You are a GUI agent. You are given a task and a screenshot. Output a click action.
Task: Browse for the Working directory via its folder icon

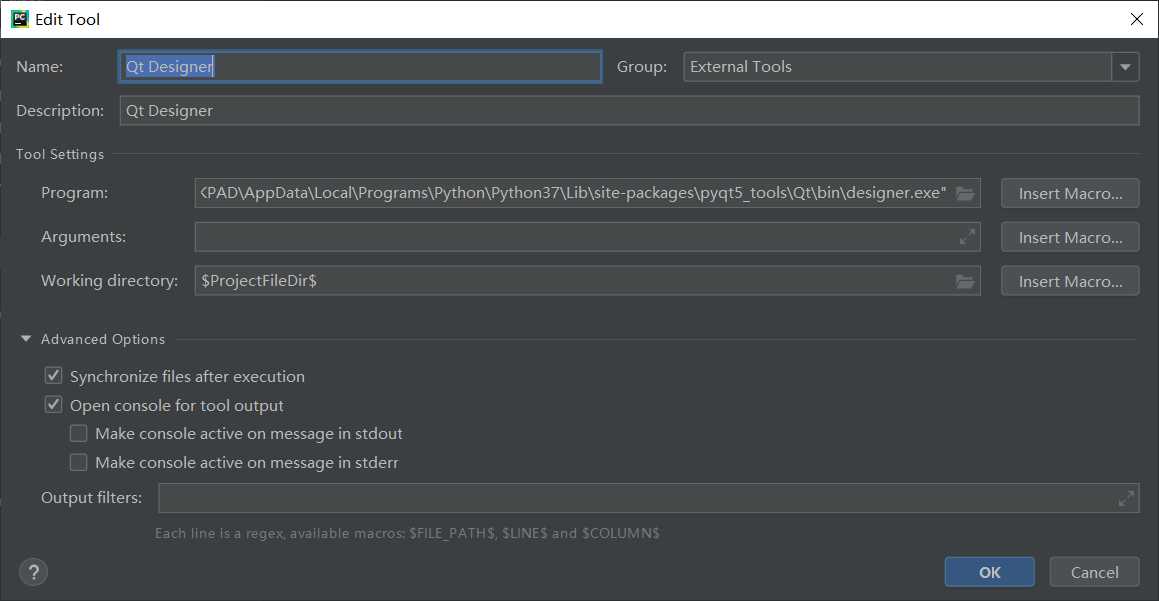(965, 282)
